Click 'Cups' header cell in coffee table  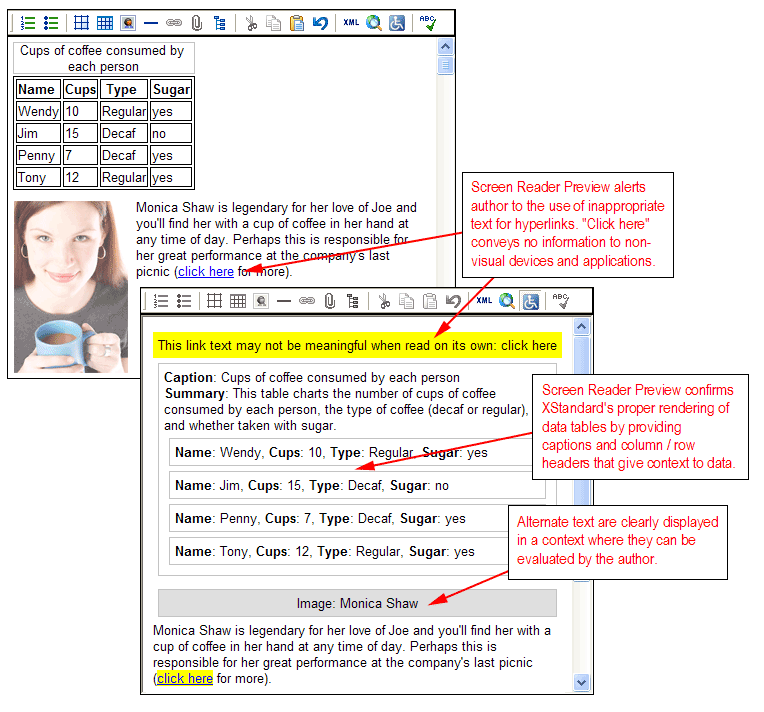pyautogui.click(x=80, y=90)
